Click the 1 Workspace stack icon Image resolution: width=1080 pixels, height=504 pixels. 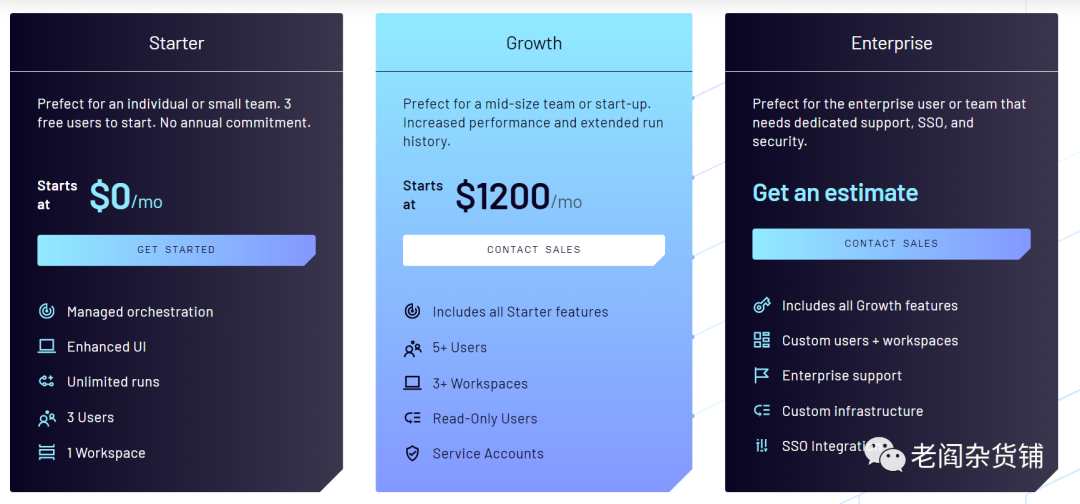(46, 453)
